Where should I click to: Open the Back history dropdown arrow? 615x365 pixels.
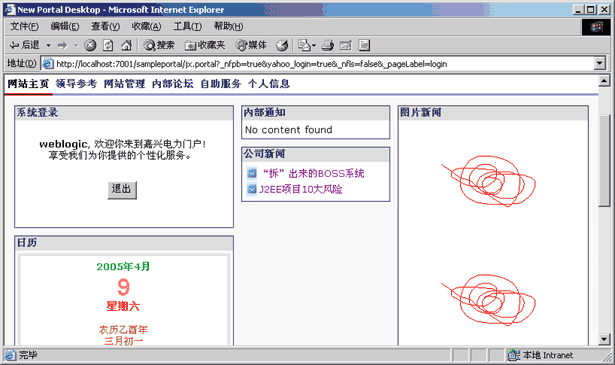pyautogui.click(x=48, y=45)
